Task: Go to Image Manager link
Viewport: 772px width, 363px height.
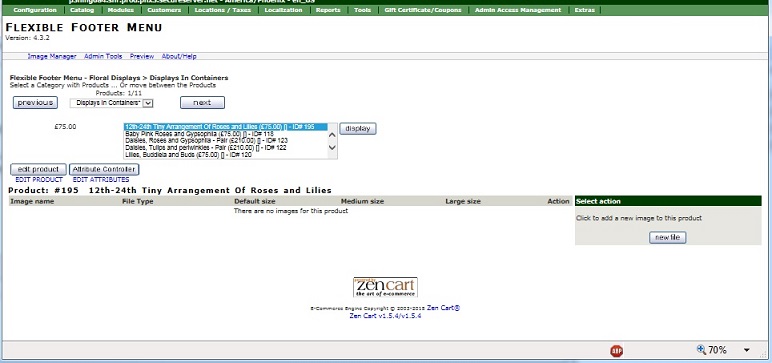Action: [x=52, y=57]
